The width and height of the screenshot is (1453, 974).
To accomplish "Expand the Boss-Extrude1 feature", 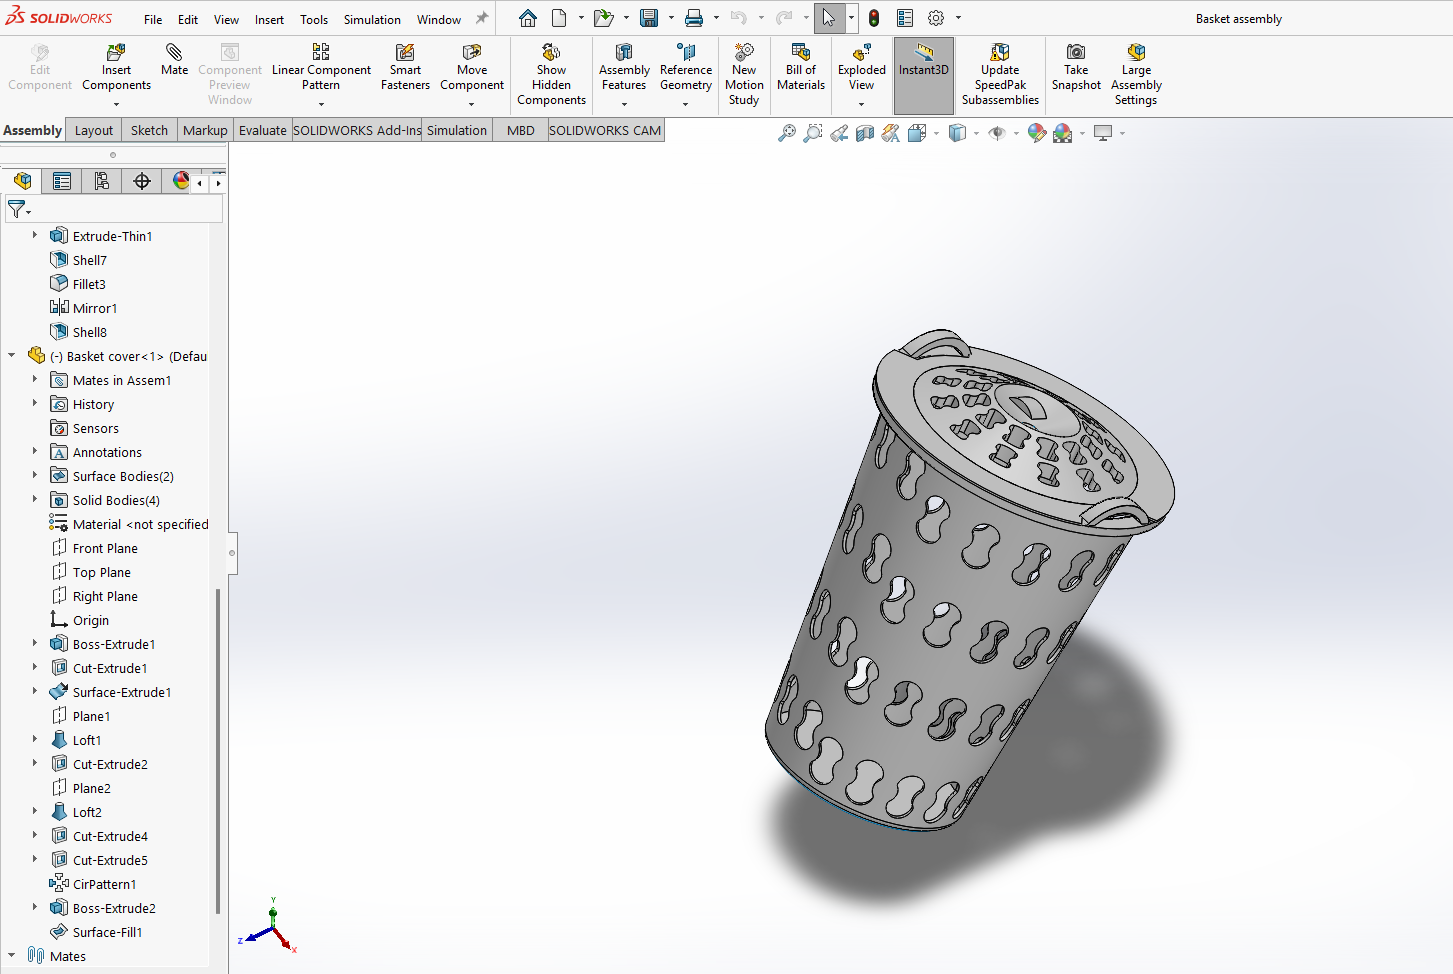I will 34,644.
